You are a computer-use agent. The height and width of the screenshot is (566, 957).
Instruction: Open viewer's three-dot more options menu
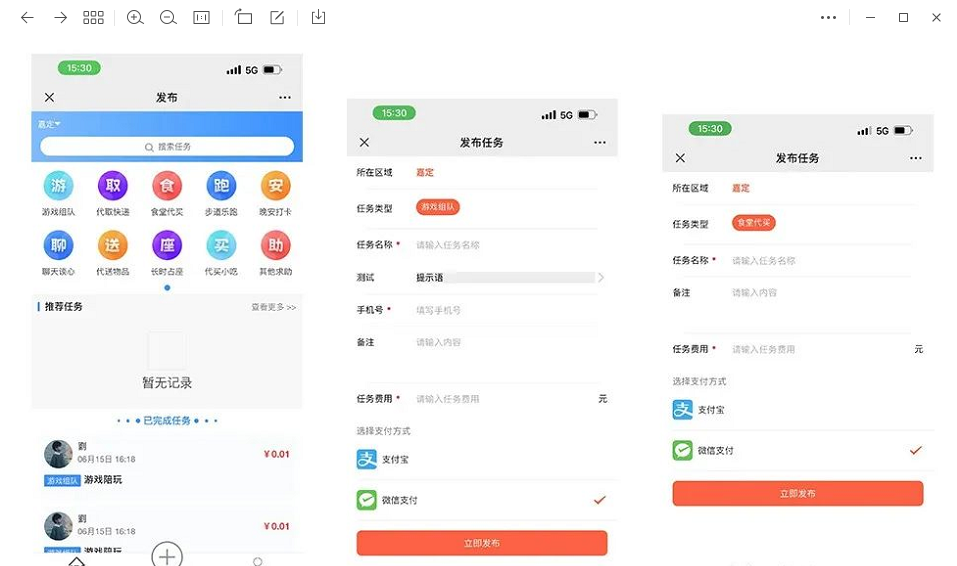[828, 18]
